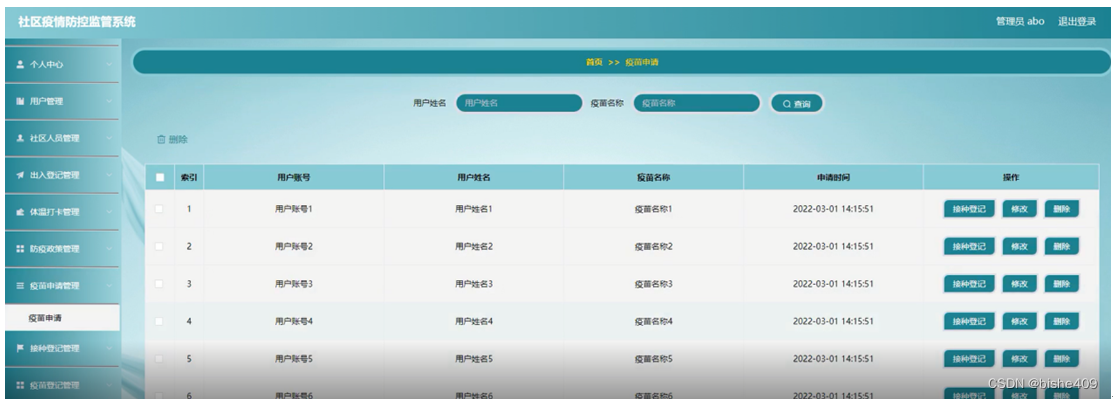
Task: Click 修改 button for 用户账号4
Action: point(1019,322)
